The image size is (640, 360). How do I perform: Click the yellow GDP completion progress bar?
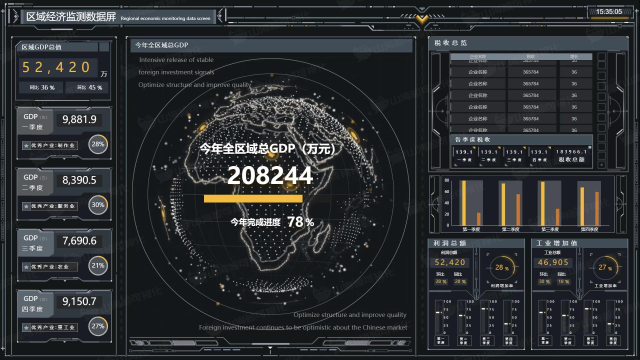pos(253,199)
